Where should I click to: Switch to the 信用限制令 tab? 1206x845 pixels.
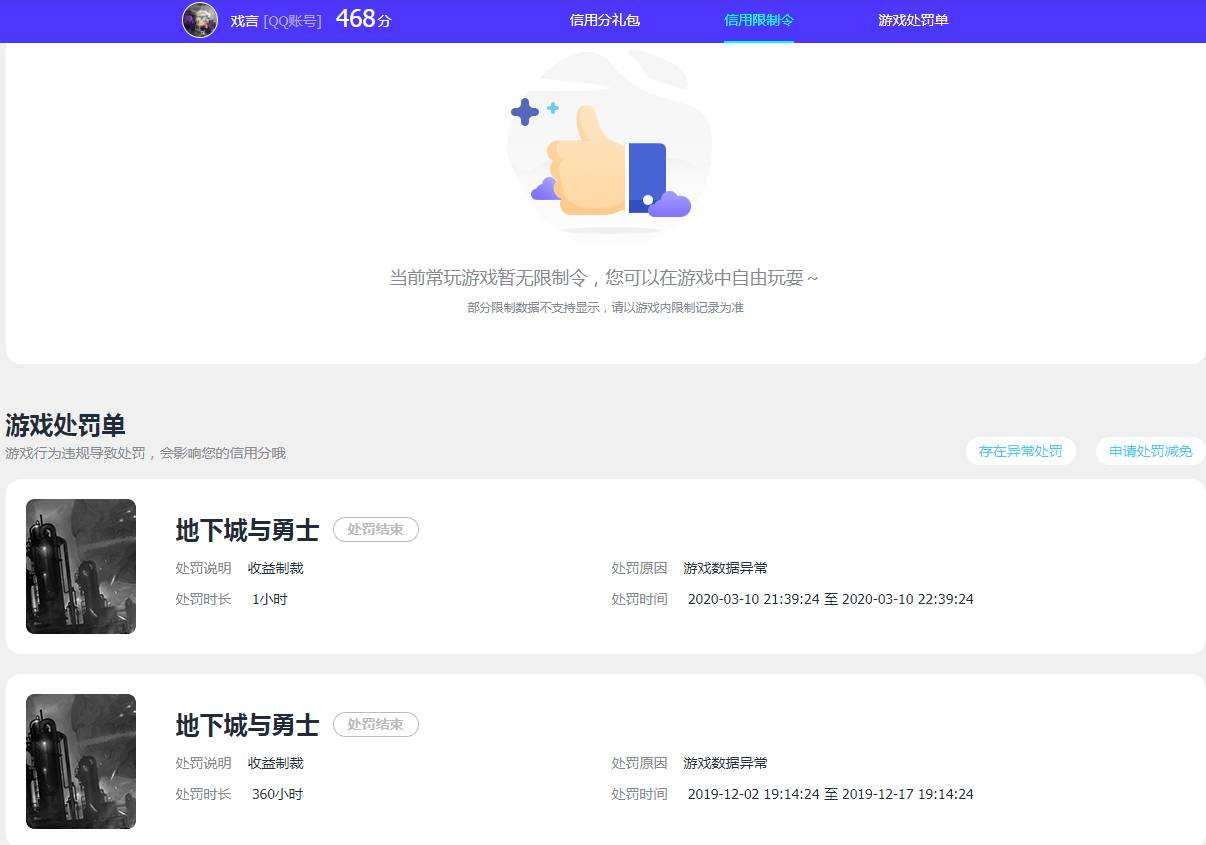pos(759,20)
